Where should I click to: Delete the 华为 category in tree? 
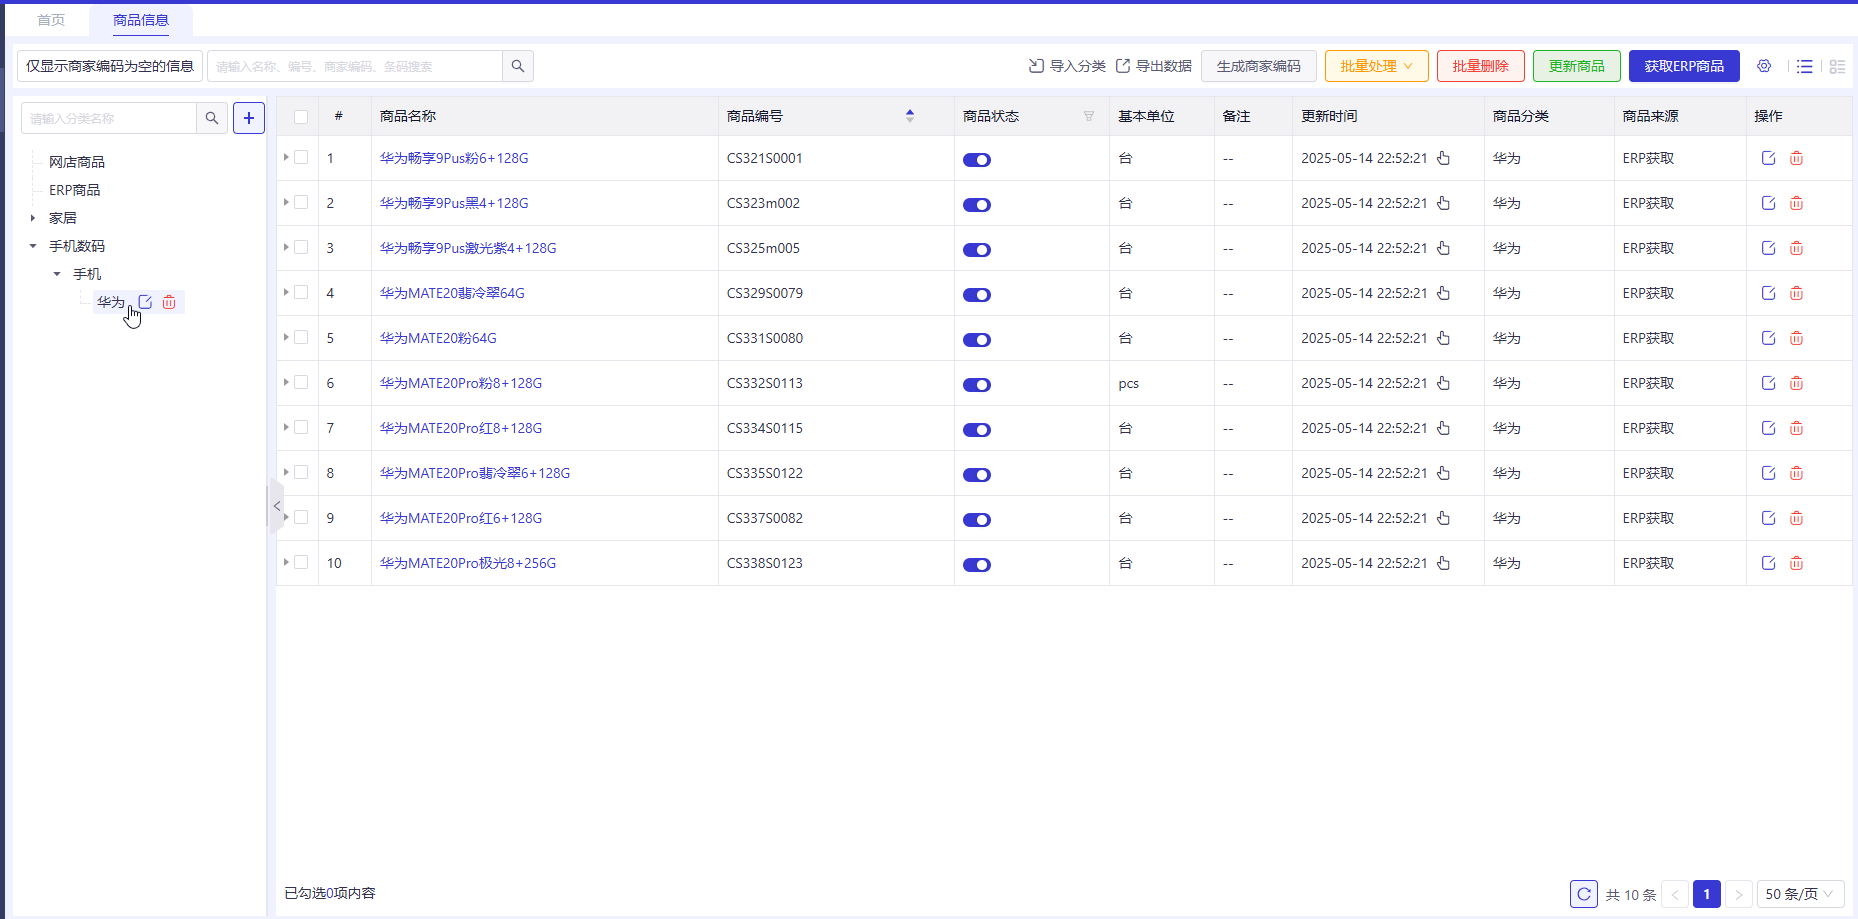tap(169, 302)
